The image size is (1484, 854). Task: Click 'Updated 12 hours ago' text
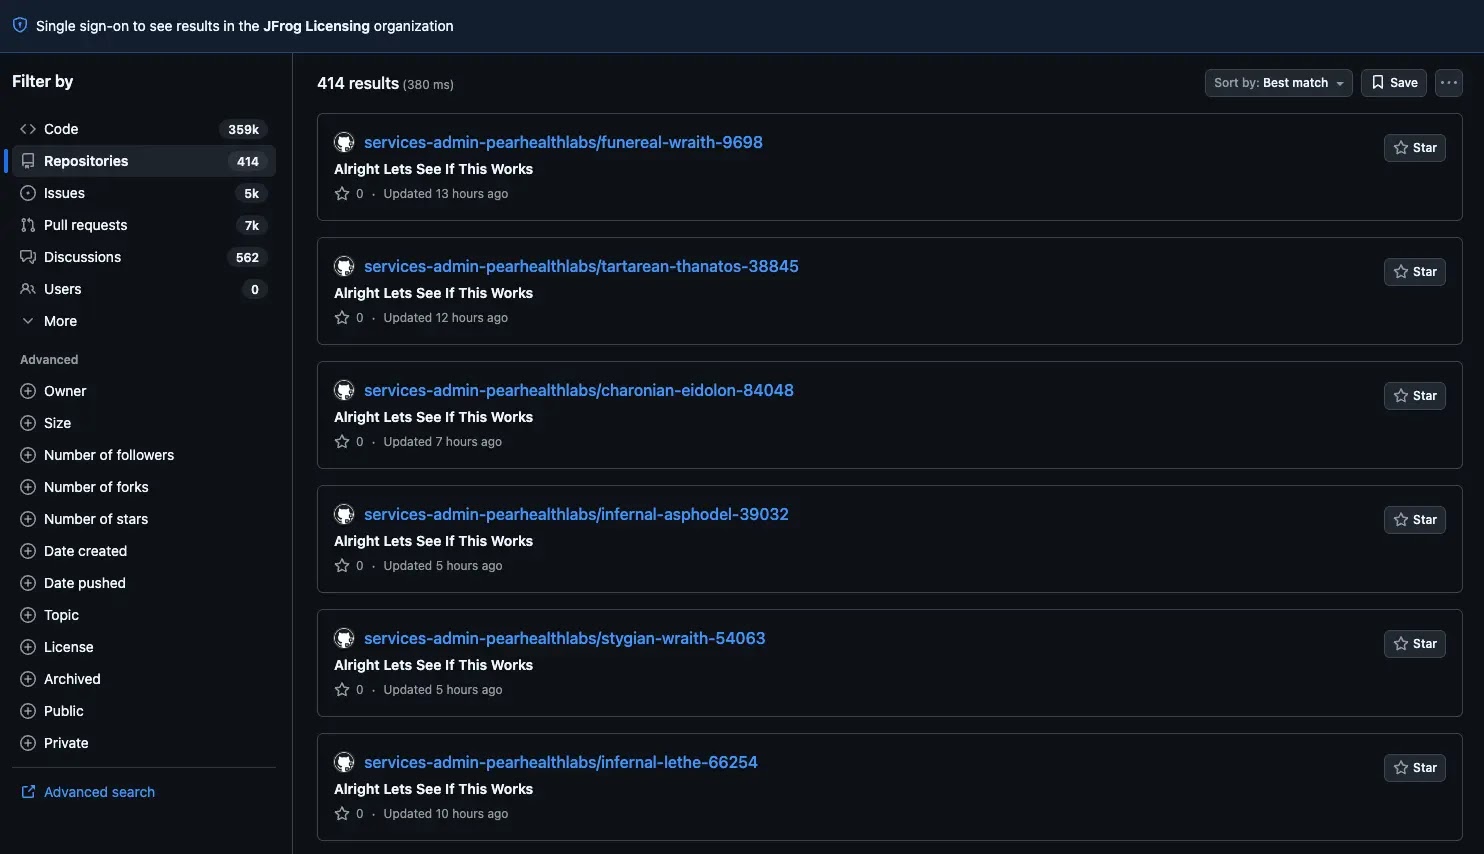point(446,318)
